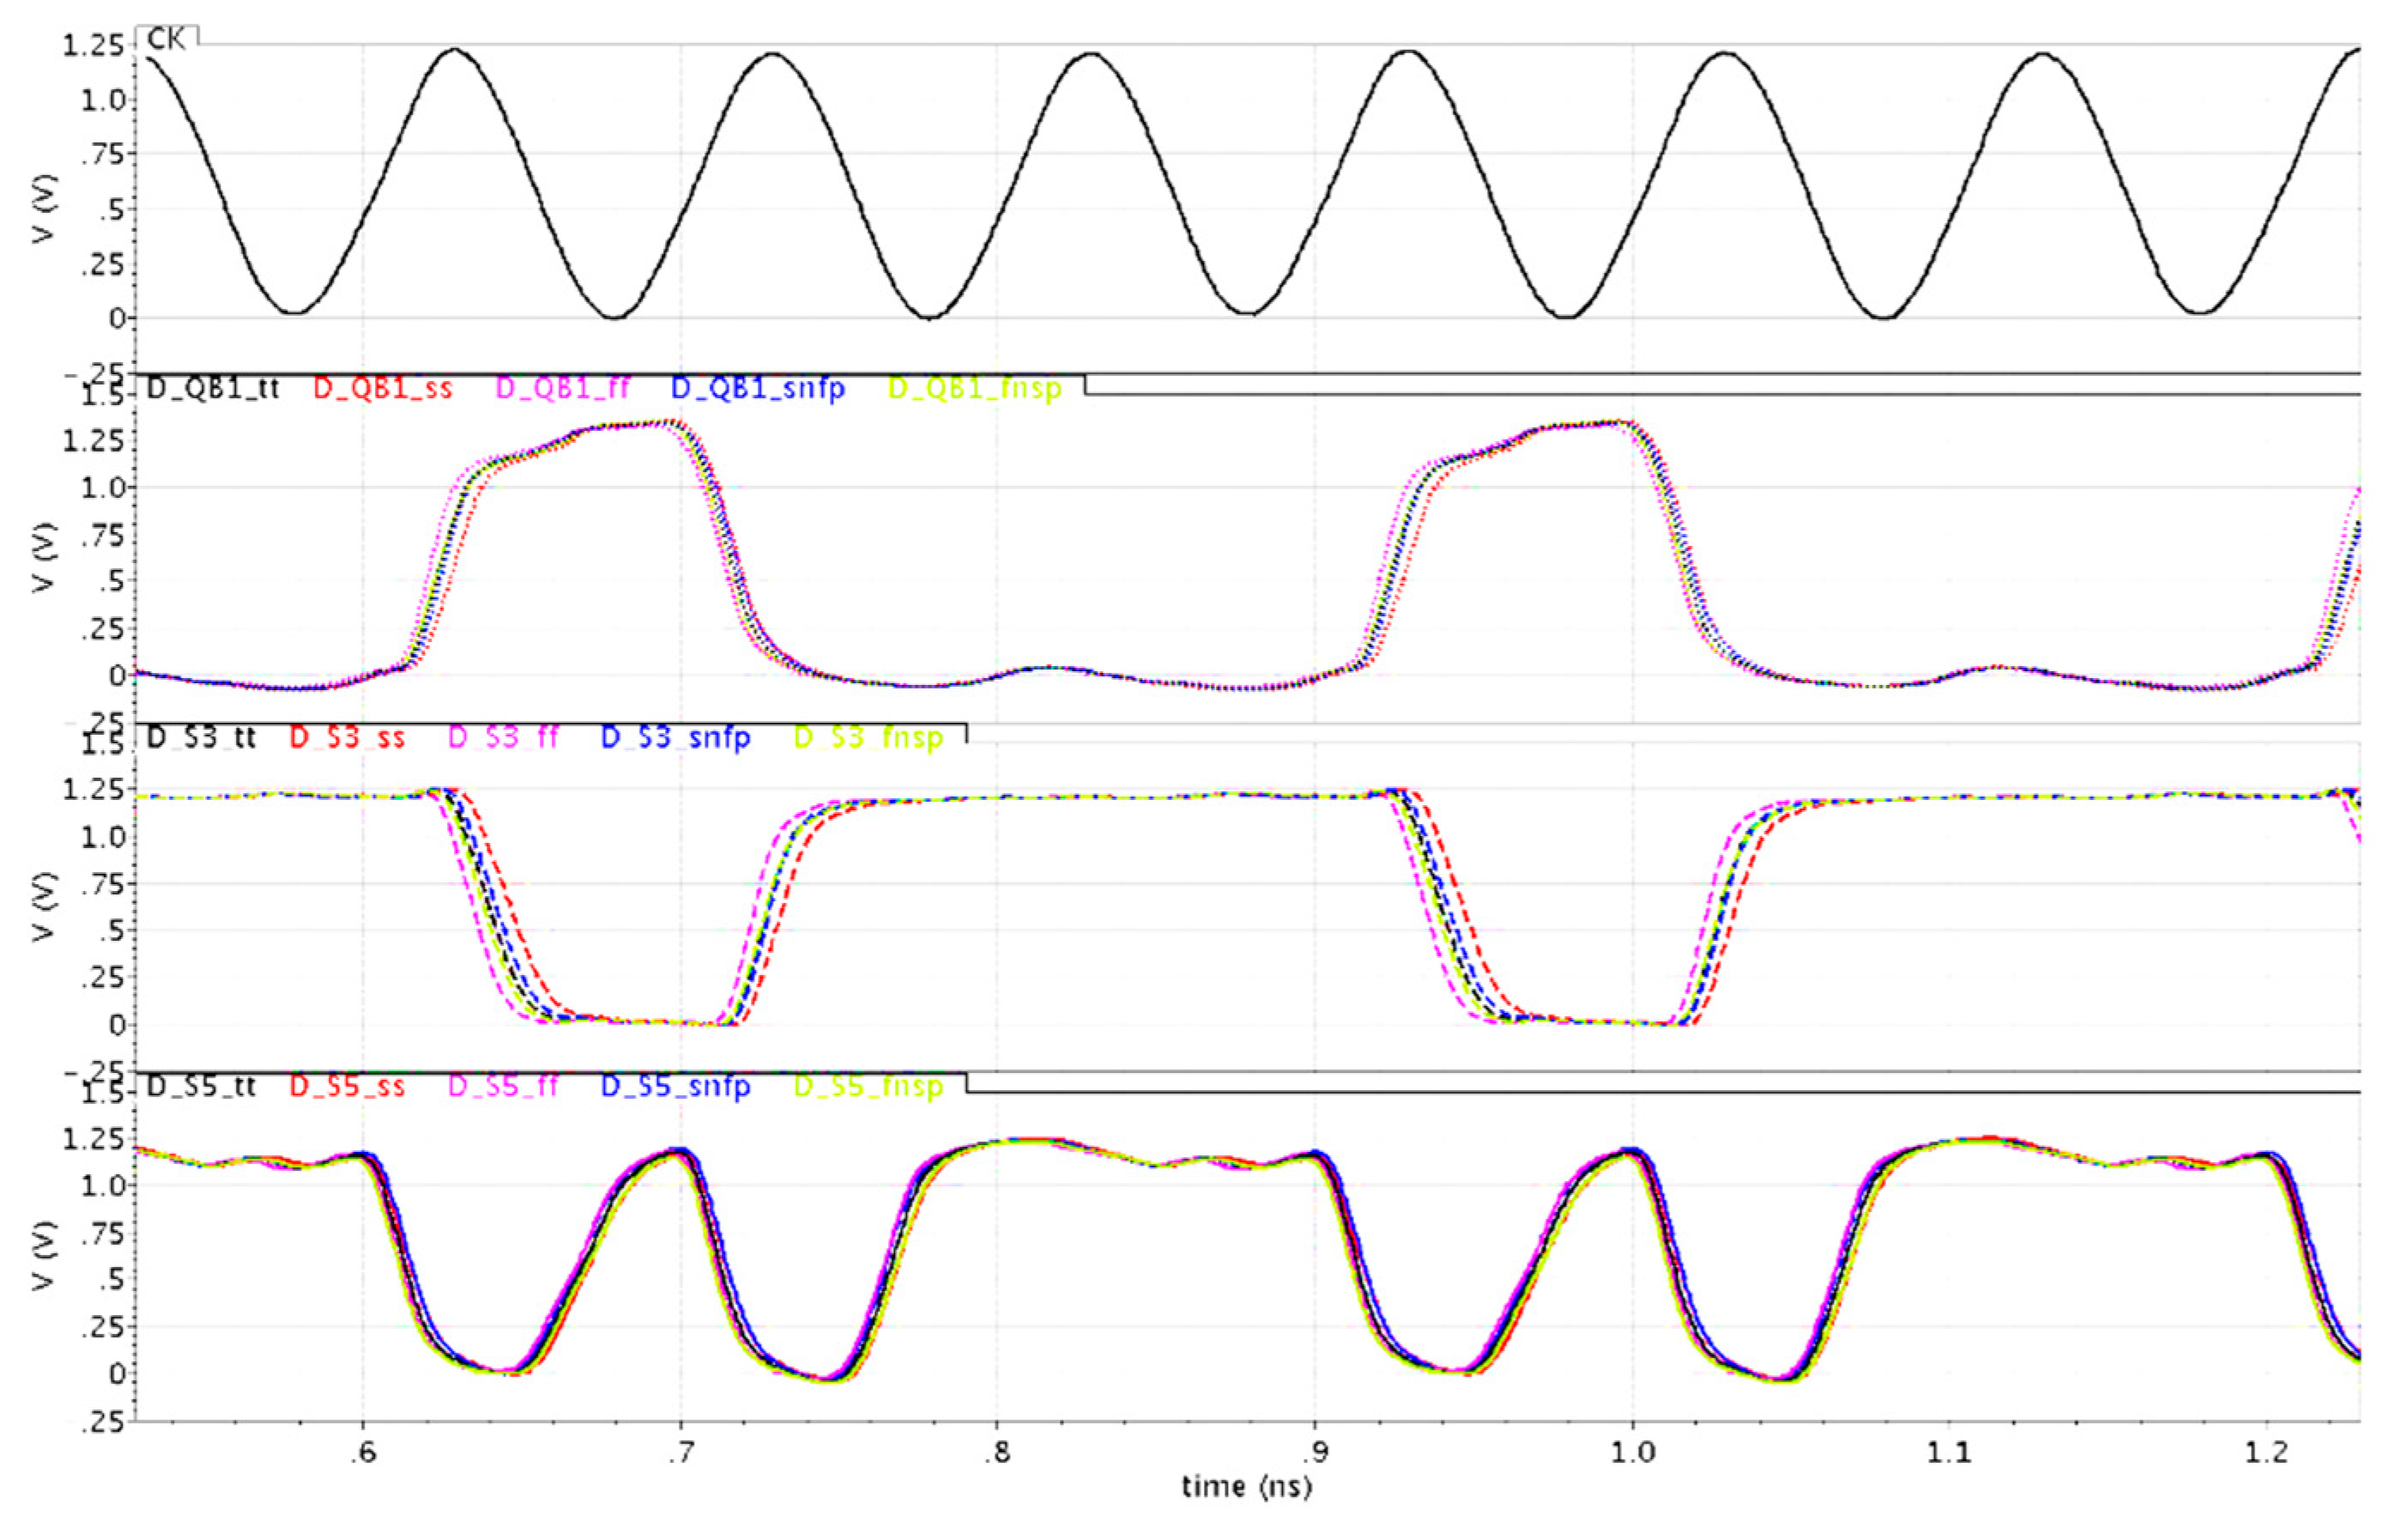Viewport: 2408px width, 1521px height.
Task: Select the 1.1 time axis tick label
Action: [x=1950, y=1452]
